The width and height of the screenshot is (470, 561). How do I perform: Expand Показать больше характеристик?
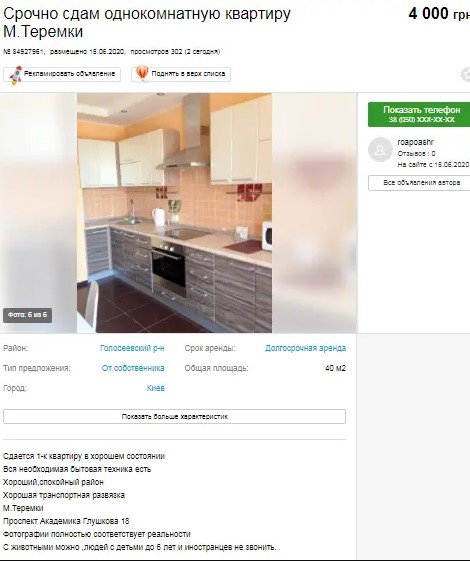pos(175,416)
